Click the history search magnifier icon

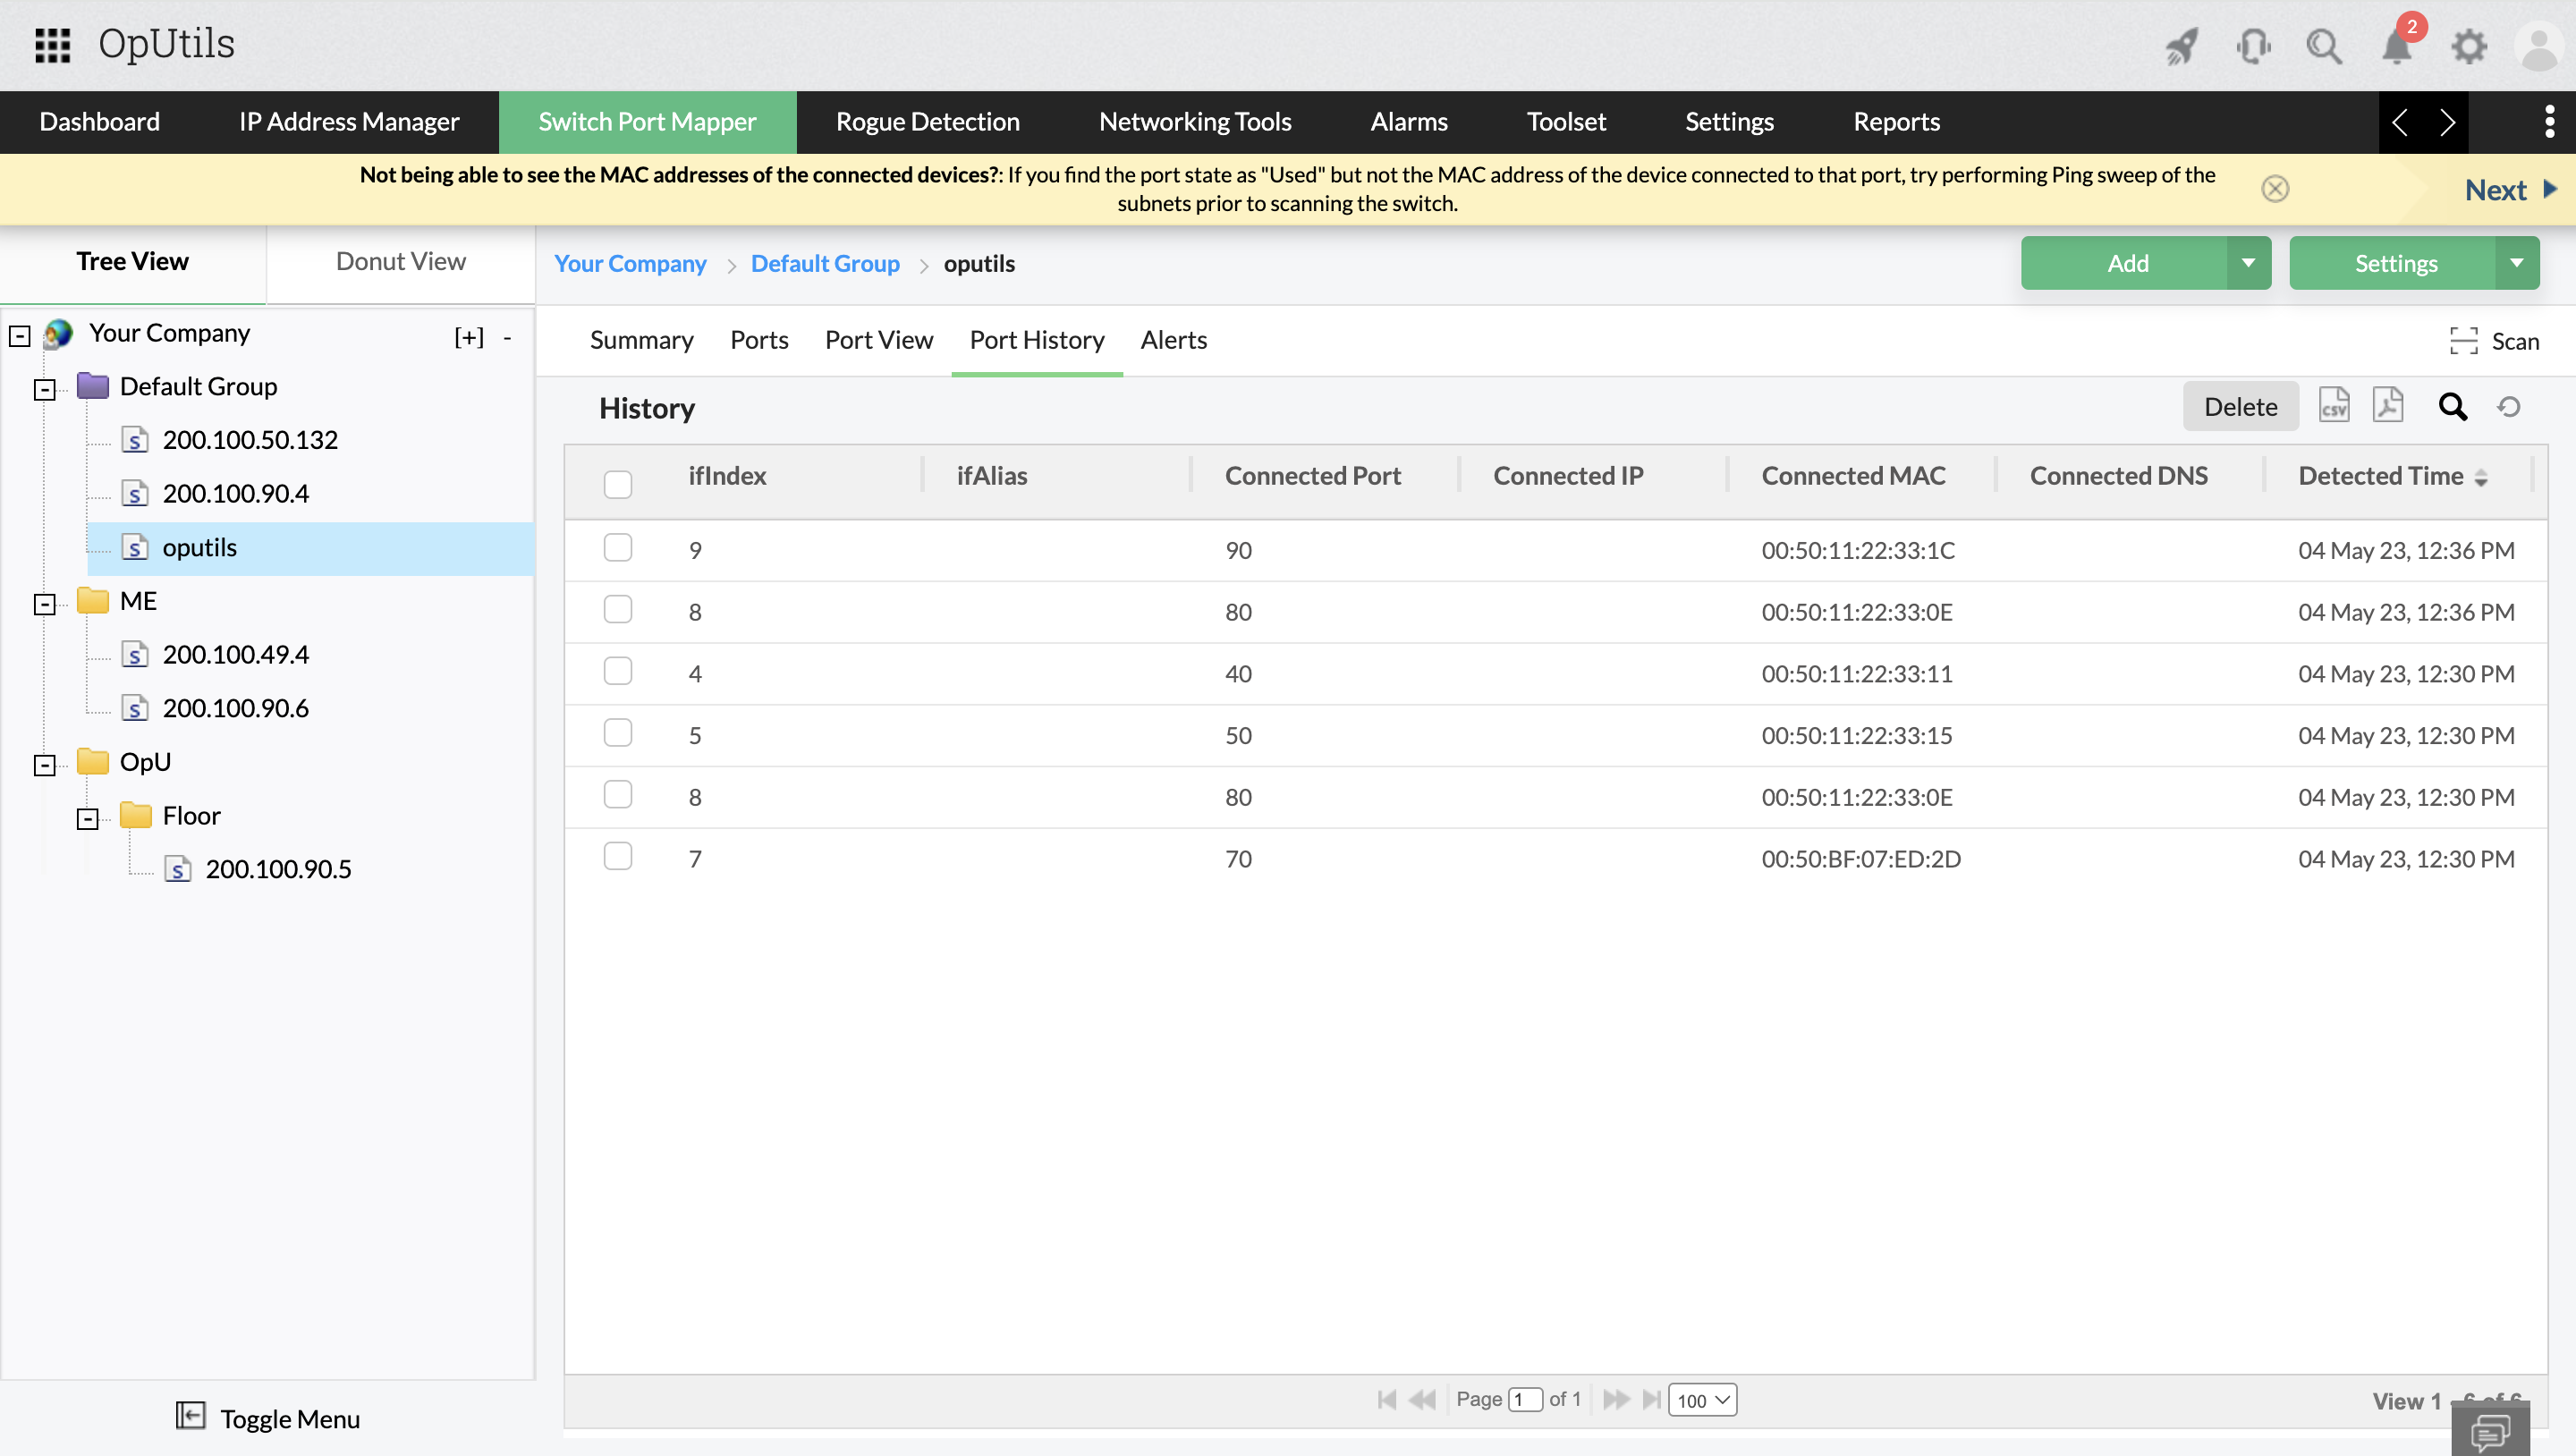point(2452,406)
